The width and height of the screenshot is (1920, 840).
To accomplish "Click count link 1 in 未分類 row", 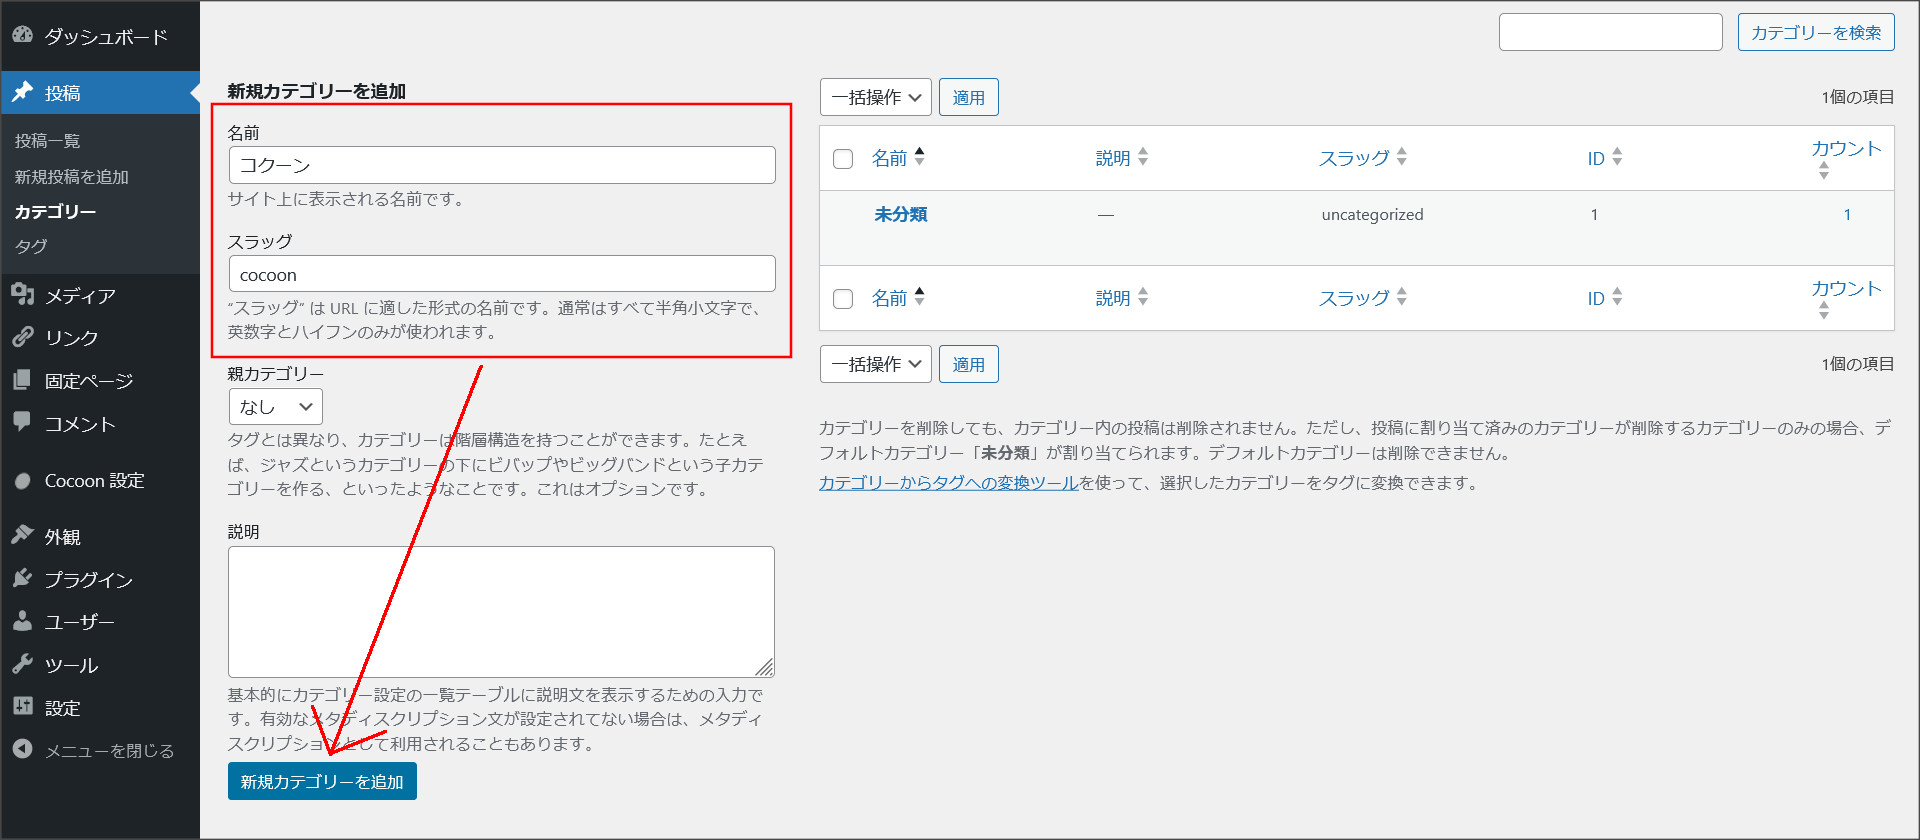I will click(x=1847, y=214).
